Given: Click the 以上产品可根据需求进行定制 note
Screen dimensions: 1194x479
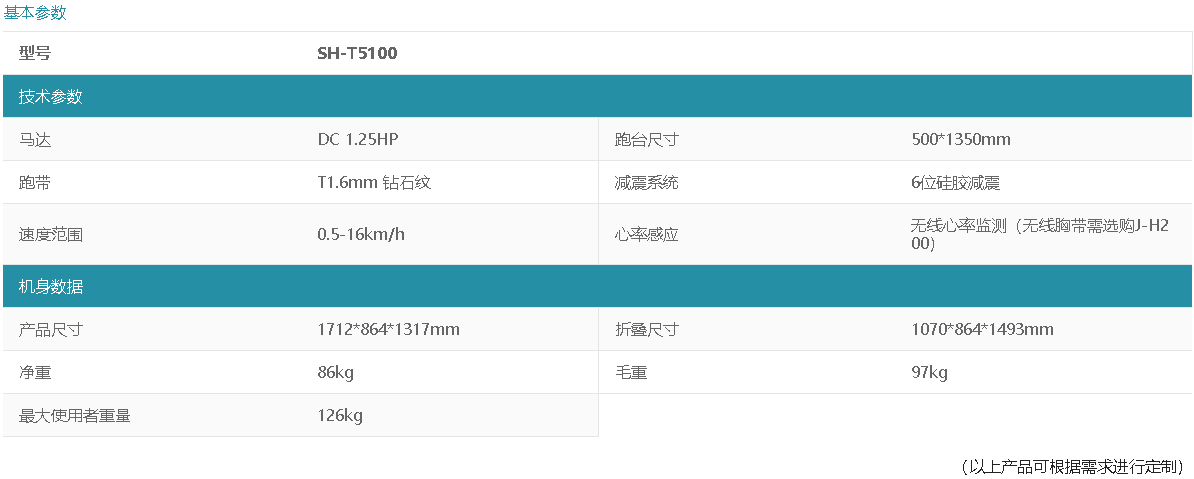Looking at the screenshot, I should [x=1071, y=467].
